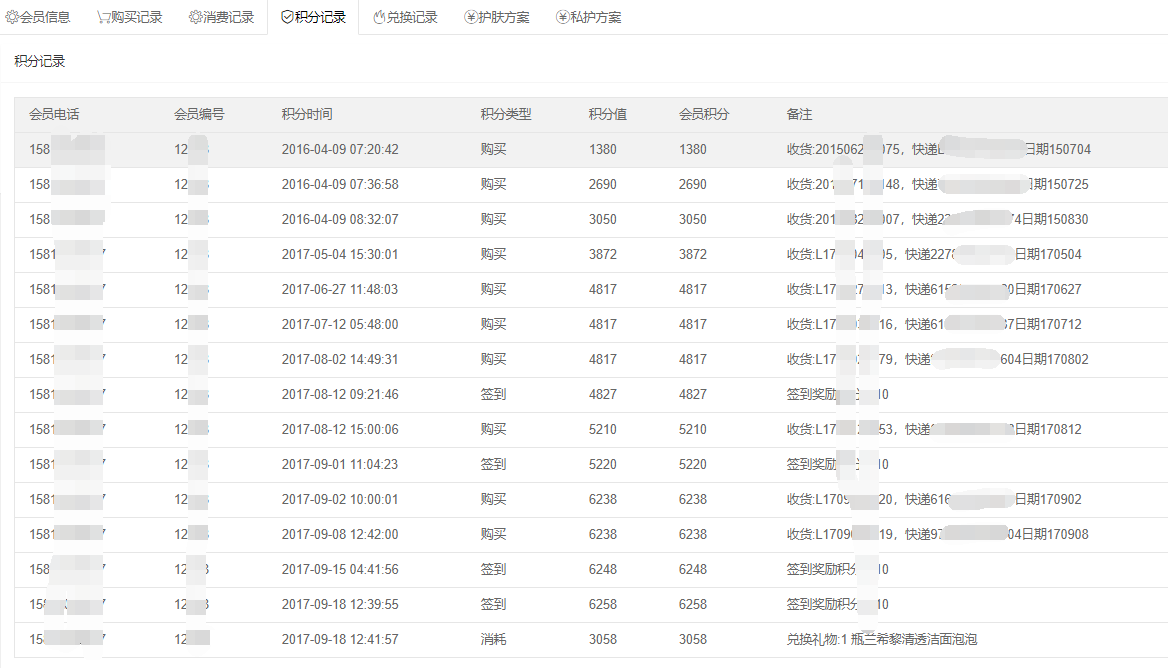The height and width of the screenshot is (668, 1168).
Task: Select the time 2017-06-27 11:48:03
Action: [340, 290]
